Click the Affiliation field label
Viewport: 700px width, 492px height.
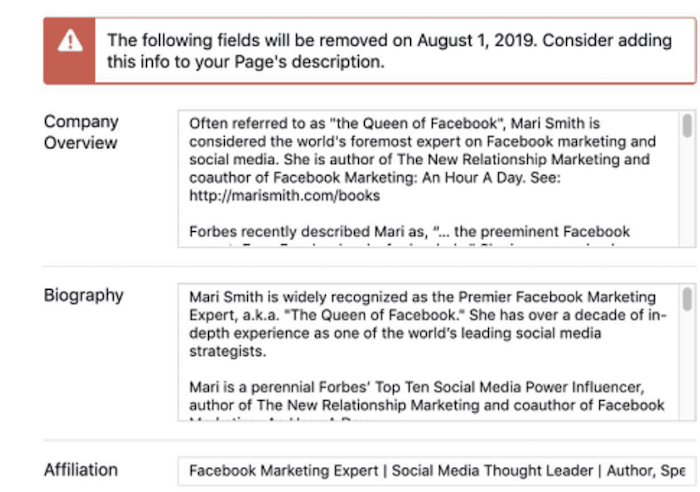click(x=81, y=470)
